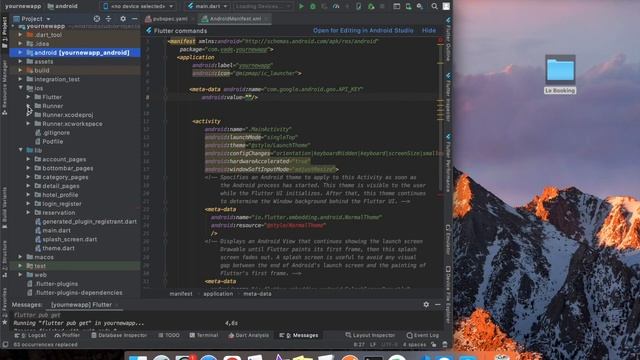Open the Profile gauge icon in the toolbar
640x360 pixels.
point(336,6)
